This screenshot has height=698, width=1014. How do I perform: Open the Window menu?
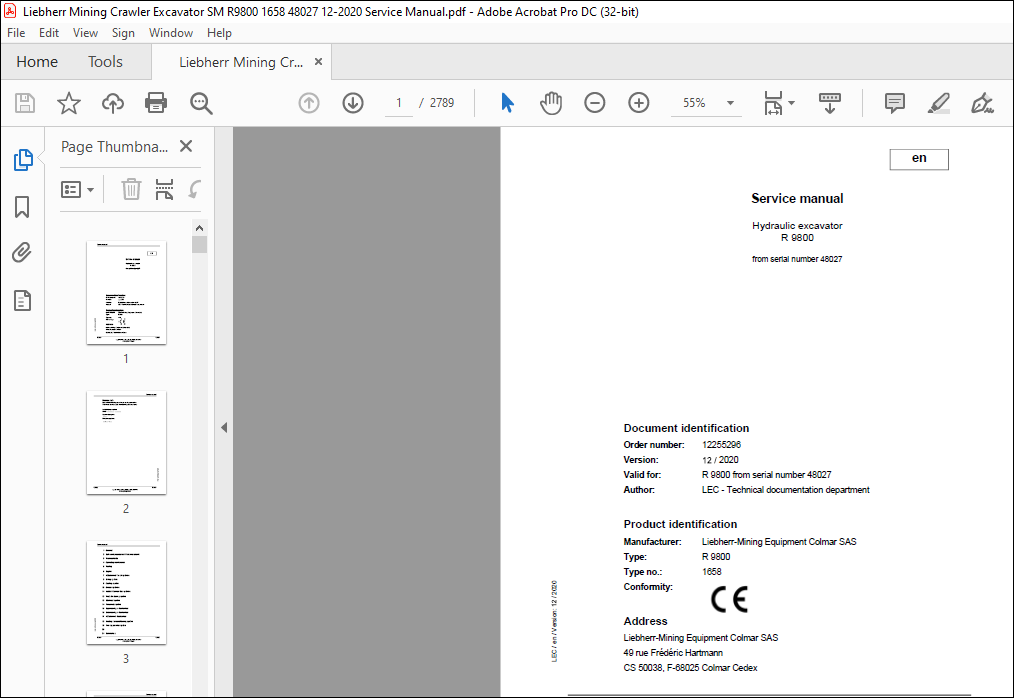coord(171,33)
